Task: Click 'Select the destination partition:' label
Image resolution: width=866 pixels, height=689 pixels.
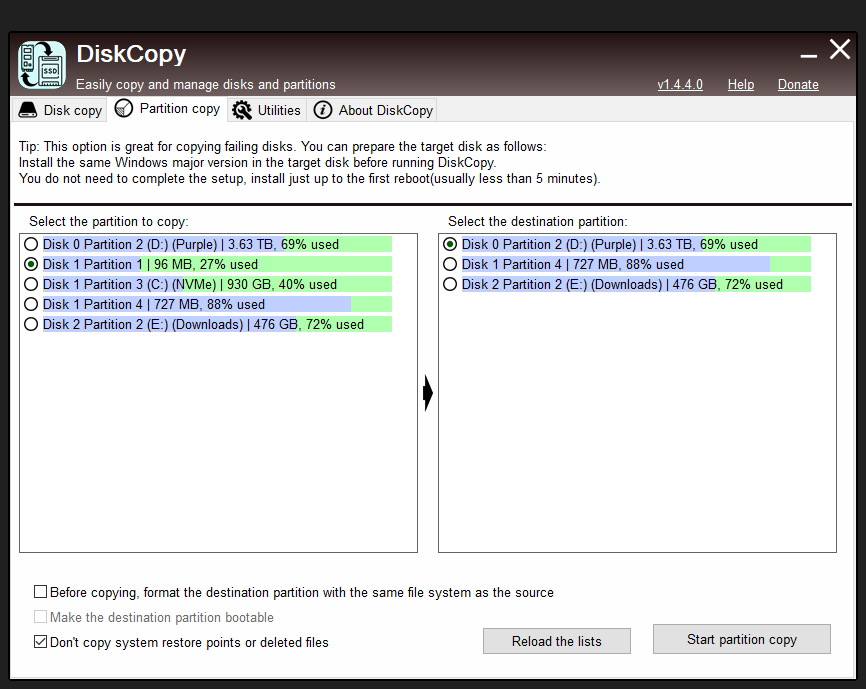Action: [x=537, y=221]
